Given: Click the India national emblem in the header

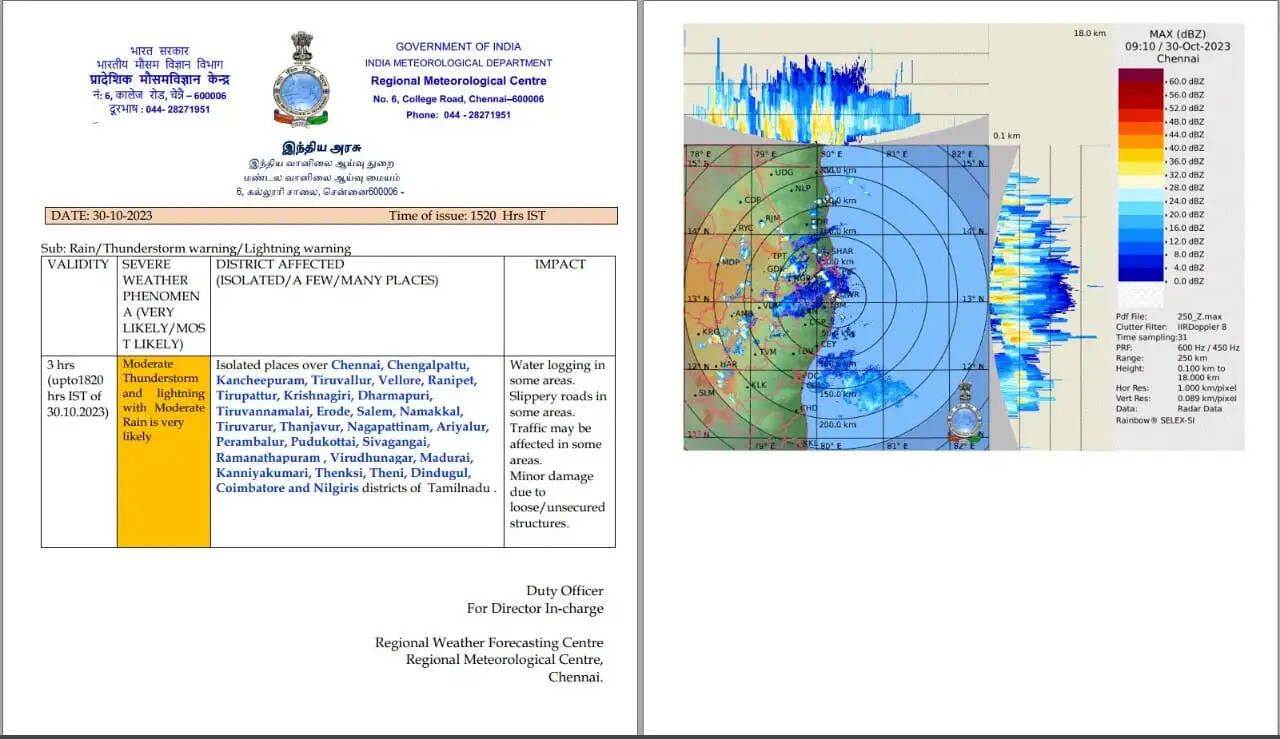Looking at the screenshot, I should (x=301, y=78).
